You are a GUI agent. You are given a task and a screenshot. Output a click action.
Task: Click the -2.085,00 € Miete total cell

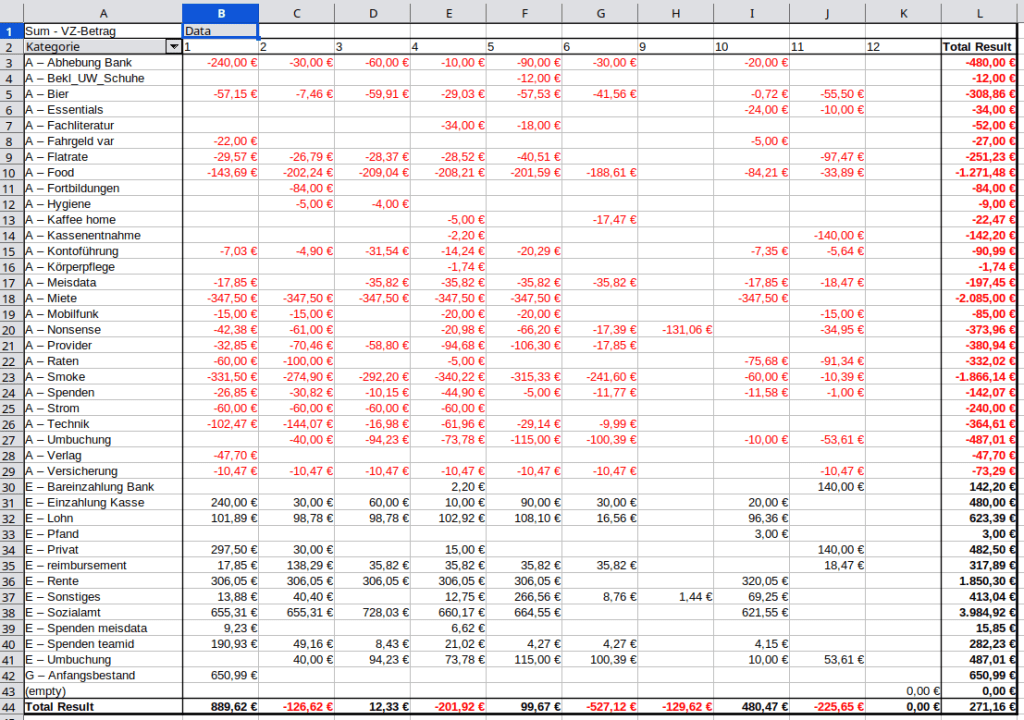pyautogui.click(x=980, y=298)
